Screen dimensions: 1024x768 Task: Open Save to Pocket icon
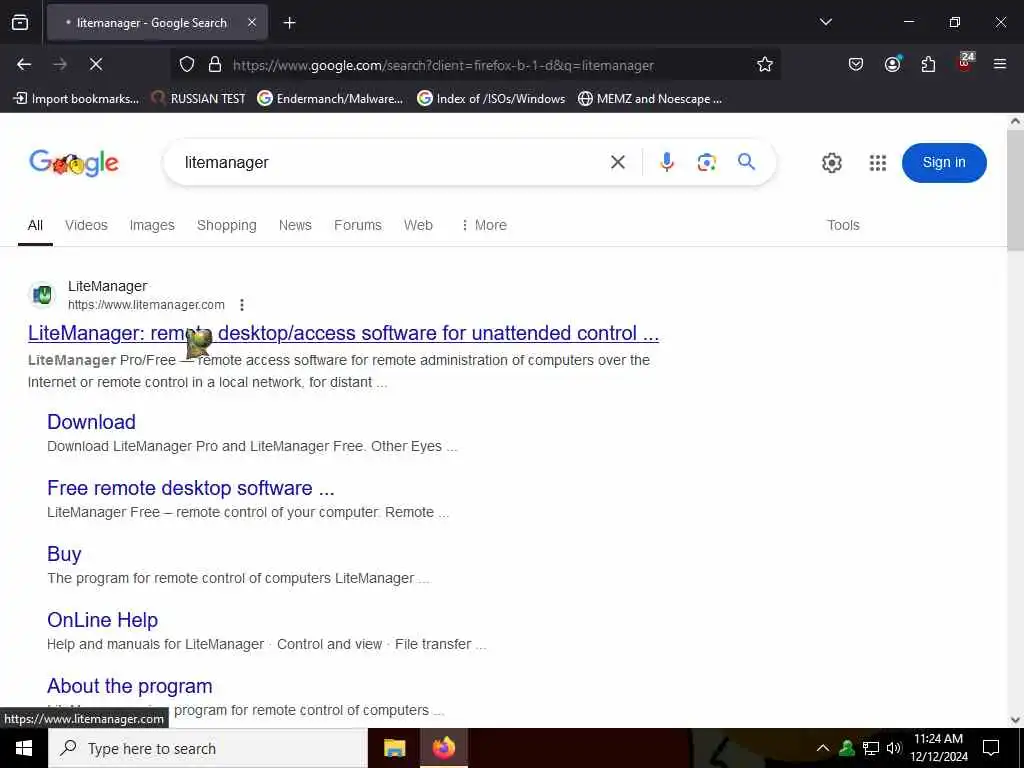pyautogui.click(x=856, y=64)
